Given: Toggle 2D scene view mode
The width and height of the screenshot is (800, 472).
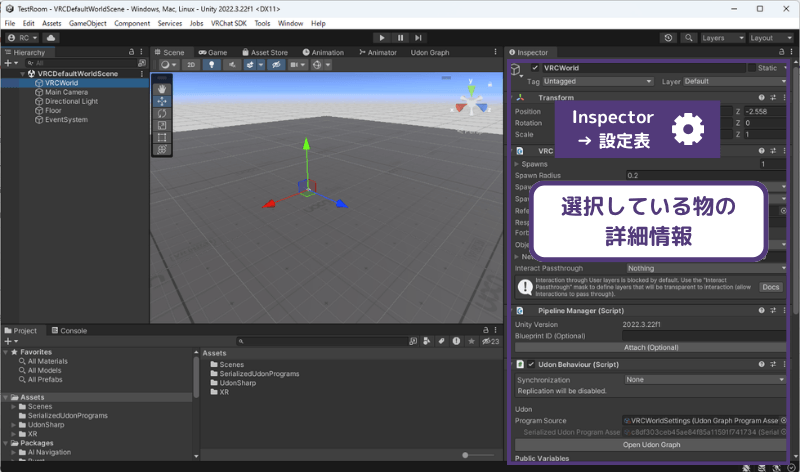Looking at the screenshot, I should coord(191,65).
